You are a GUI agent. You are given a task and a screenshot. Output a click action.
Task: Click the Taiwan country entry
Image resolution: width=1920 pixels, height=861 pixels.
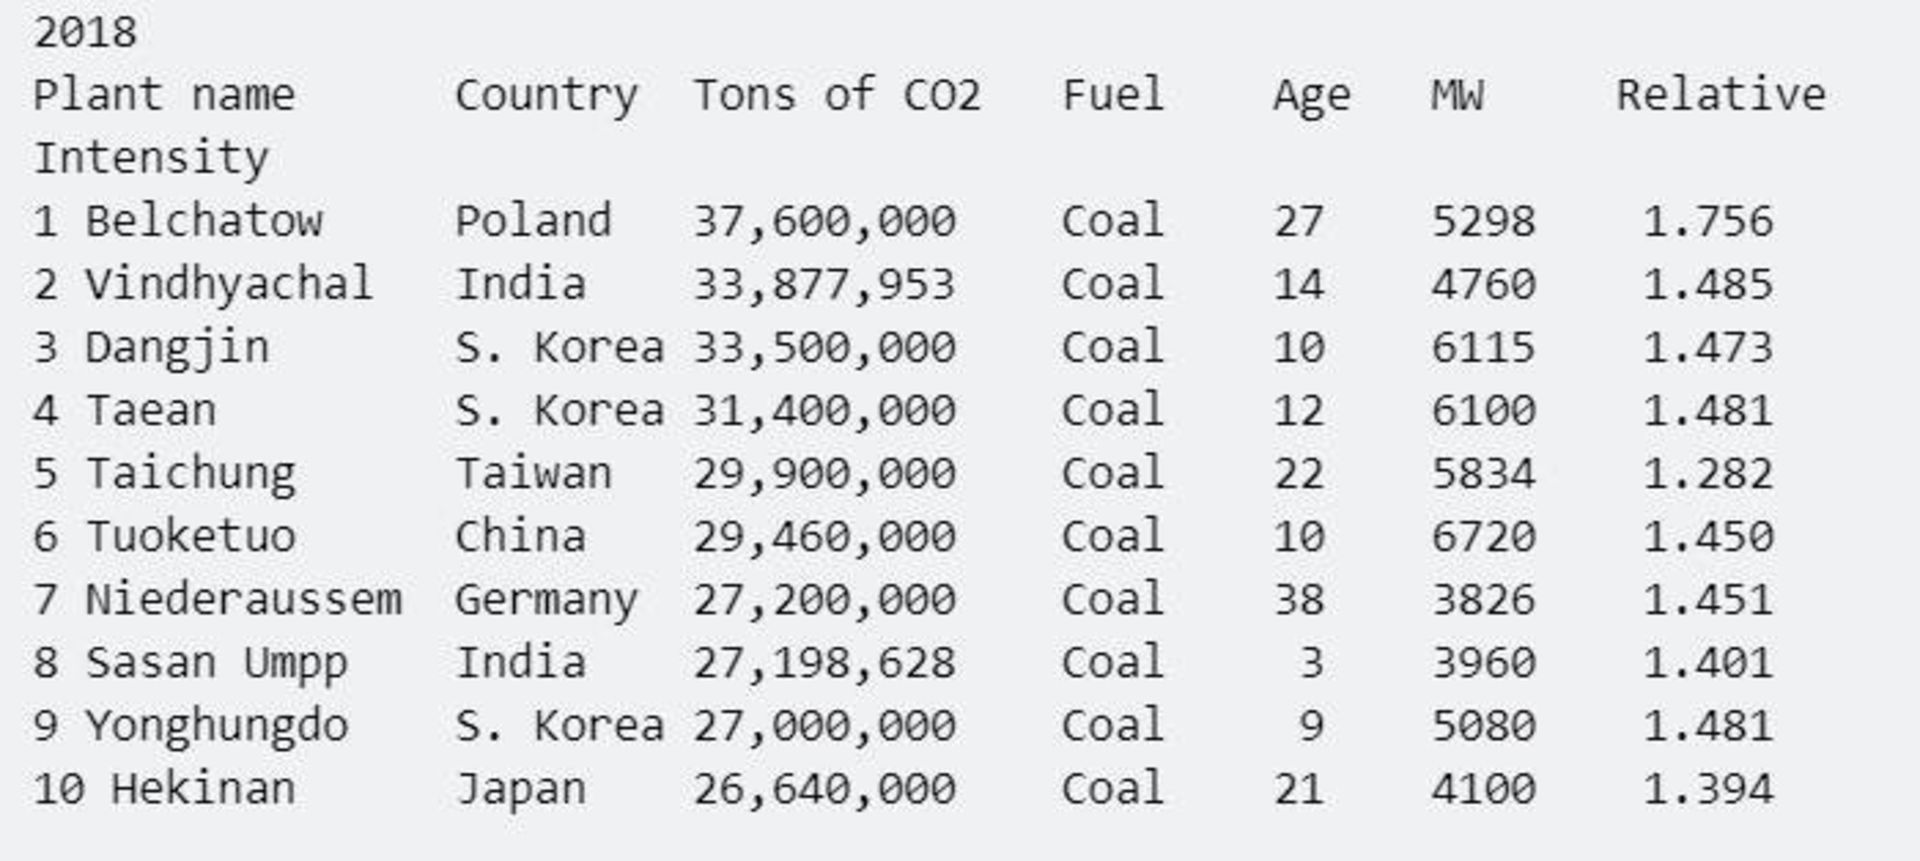pyautogui.click(x=533, y=474)
